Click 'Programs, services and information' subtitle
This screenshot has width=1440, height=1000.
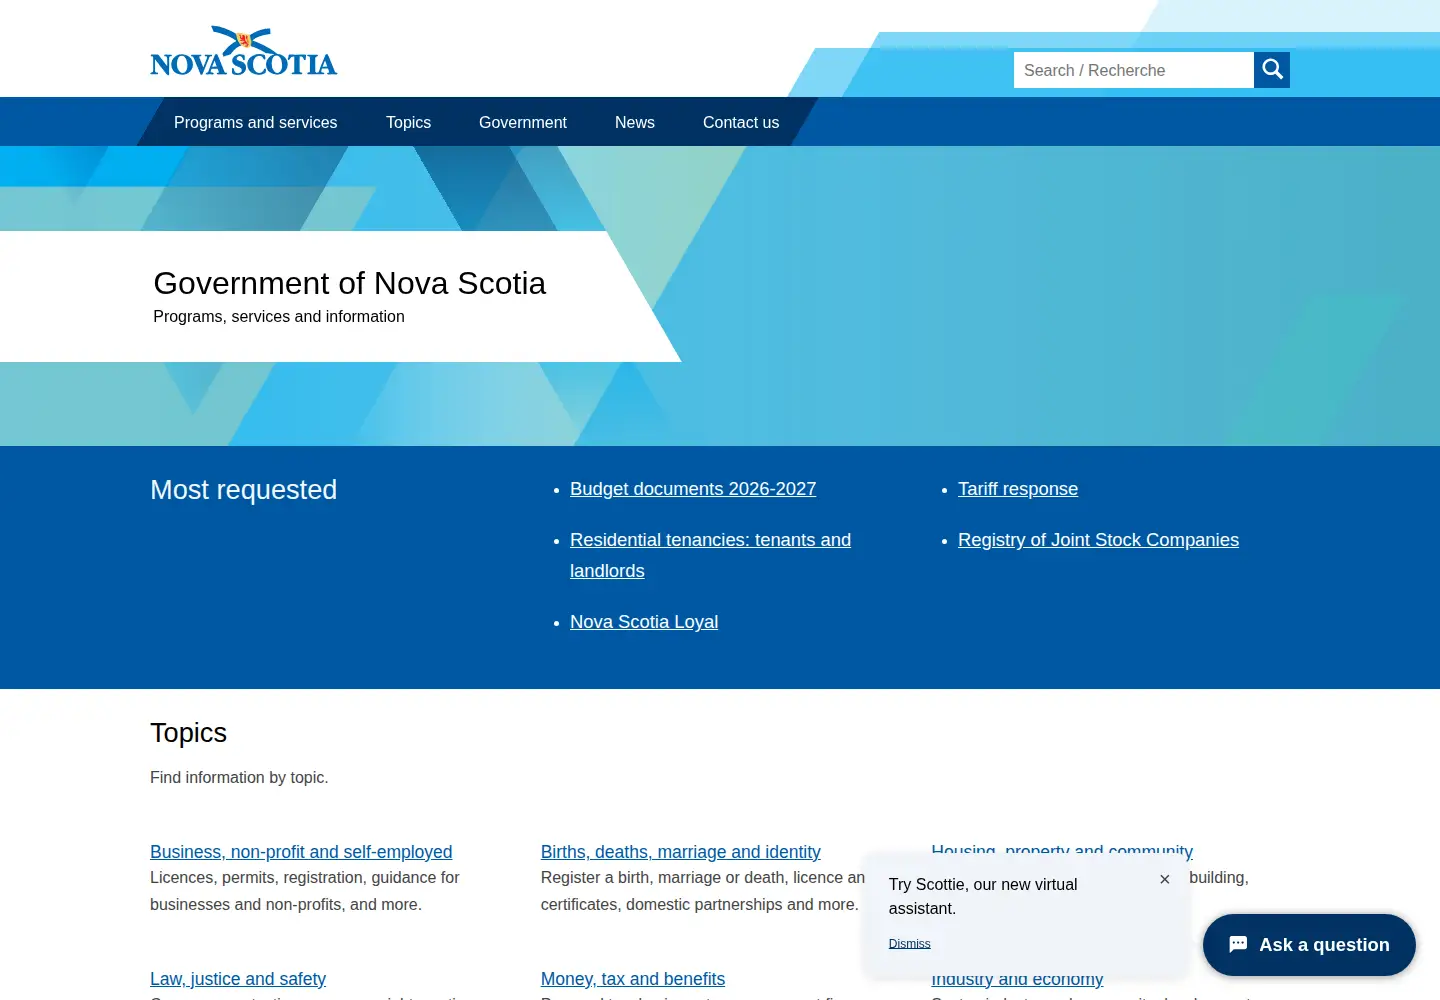point(279,316)
